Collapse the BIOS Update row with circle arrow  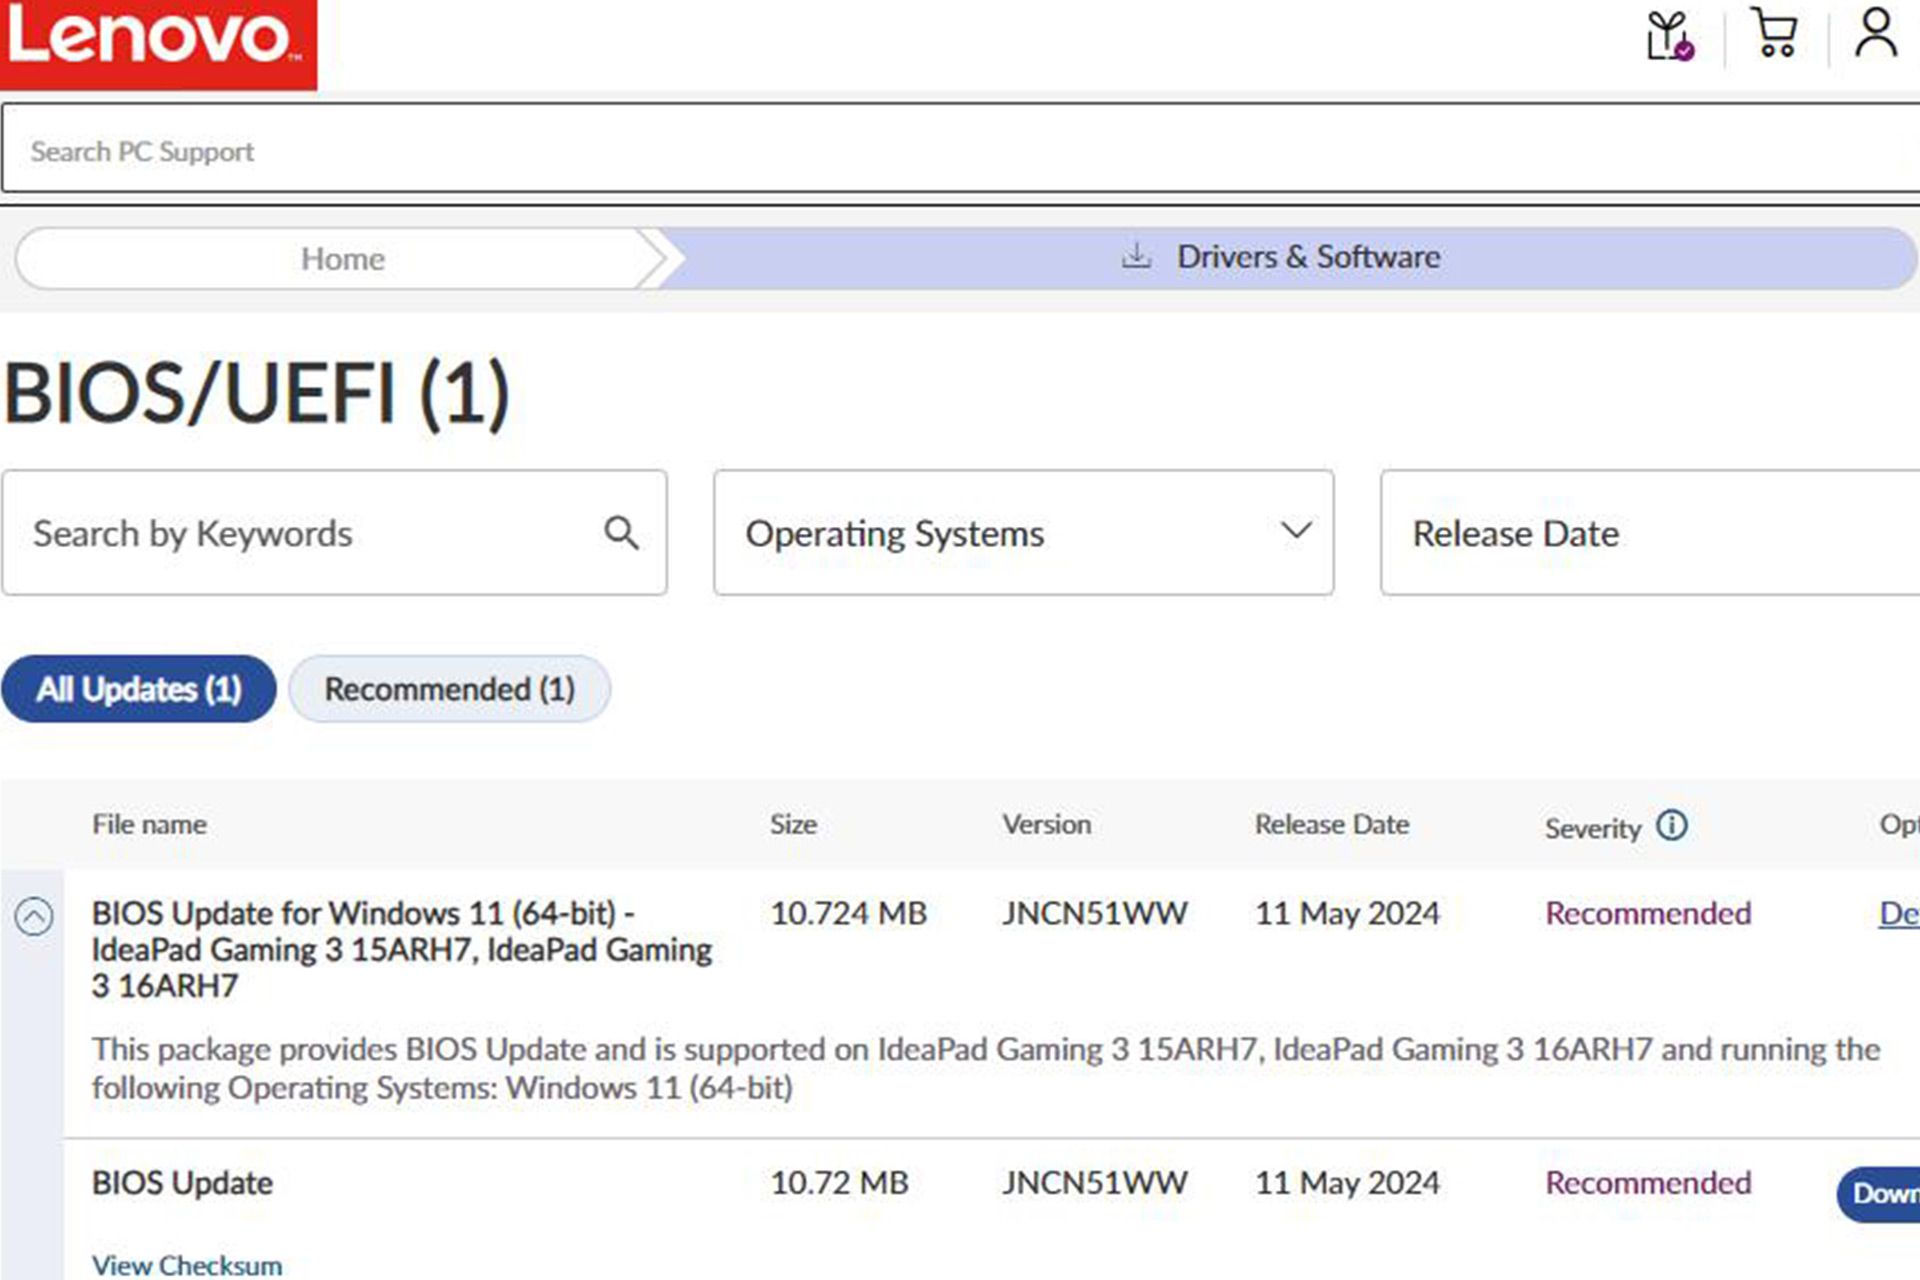pyautogui.click(x=34, y=916)
